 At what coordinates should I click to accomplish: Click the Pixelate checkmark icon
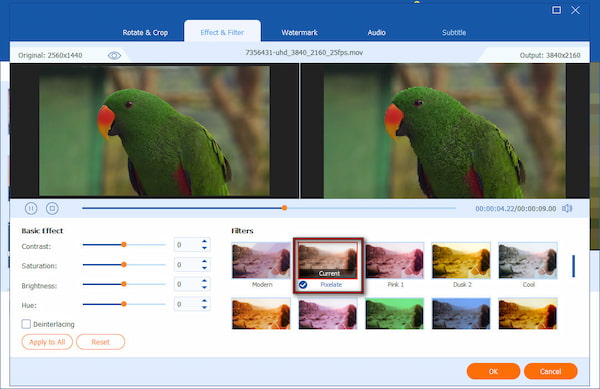pyautogui.click(x=303, y=285)
